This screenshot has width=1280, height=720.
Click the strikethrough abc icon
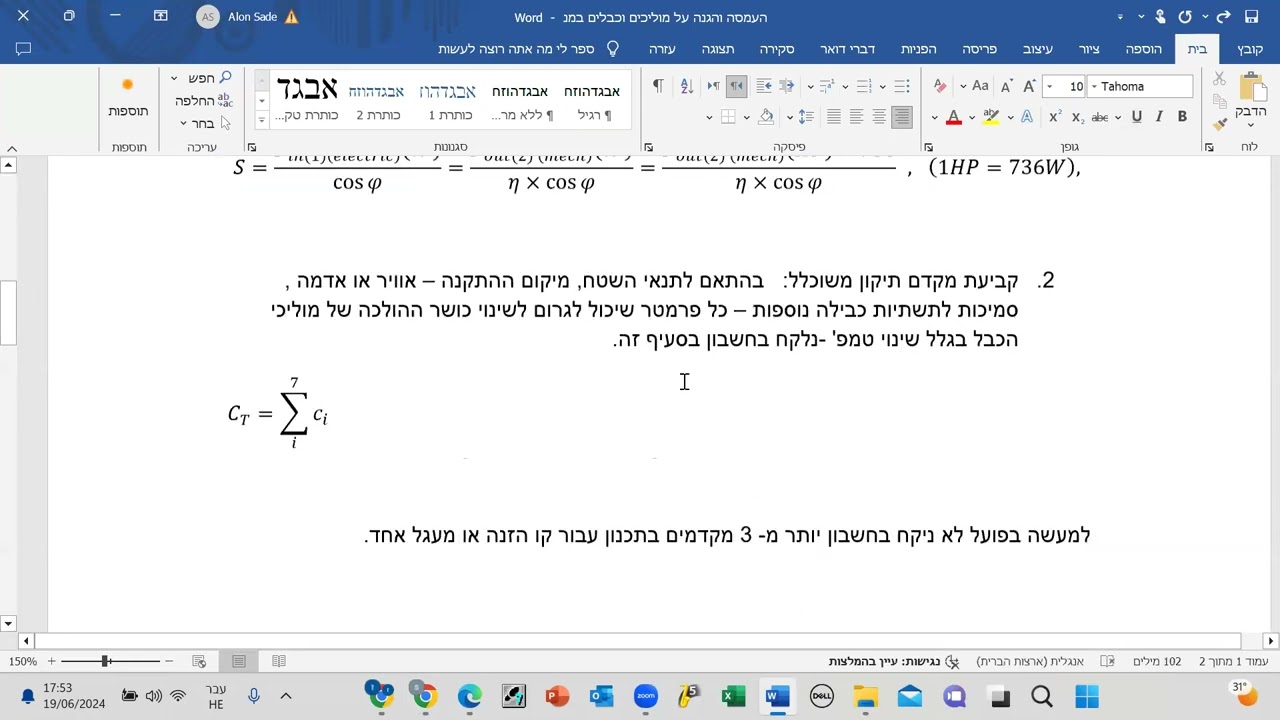coord(1100,117)
